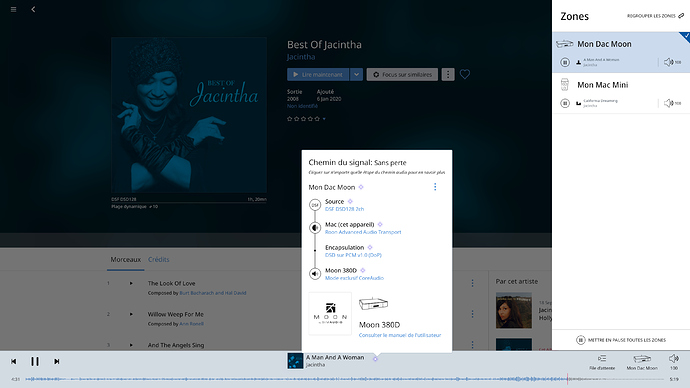
Task: Pause the Mon Mac Mini zone
Action: point(565,103)
